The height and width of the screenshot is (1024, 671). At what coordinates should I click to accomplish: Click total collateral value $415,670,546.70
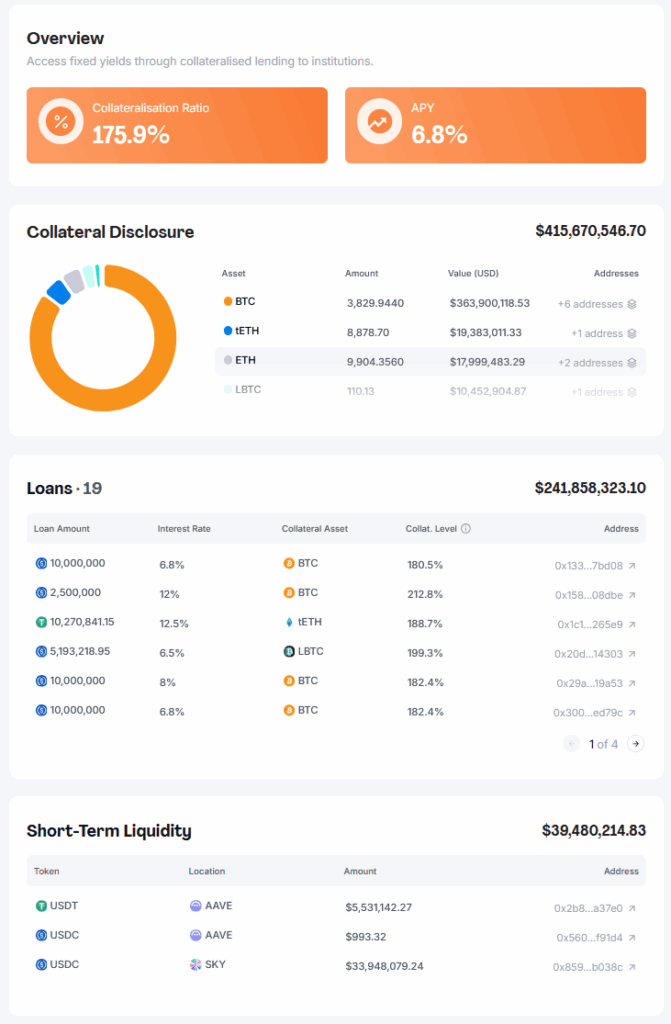click(x=591, y=231)
